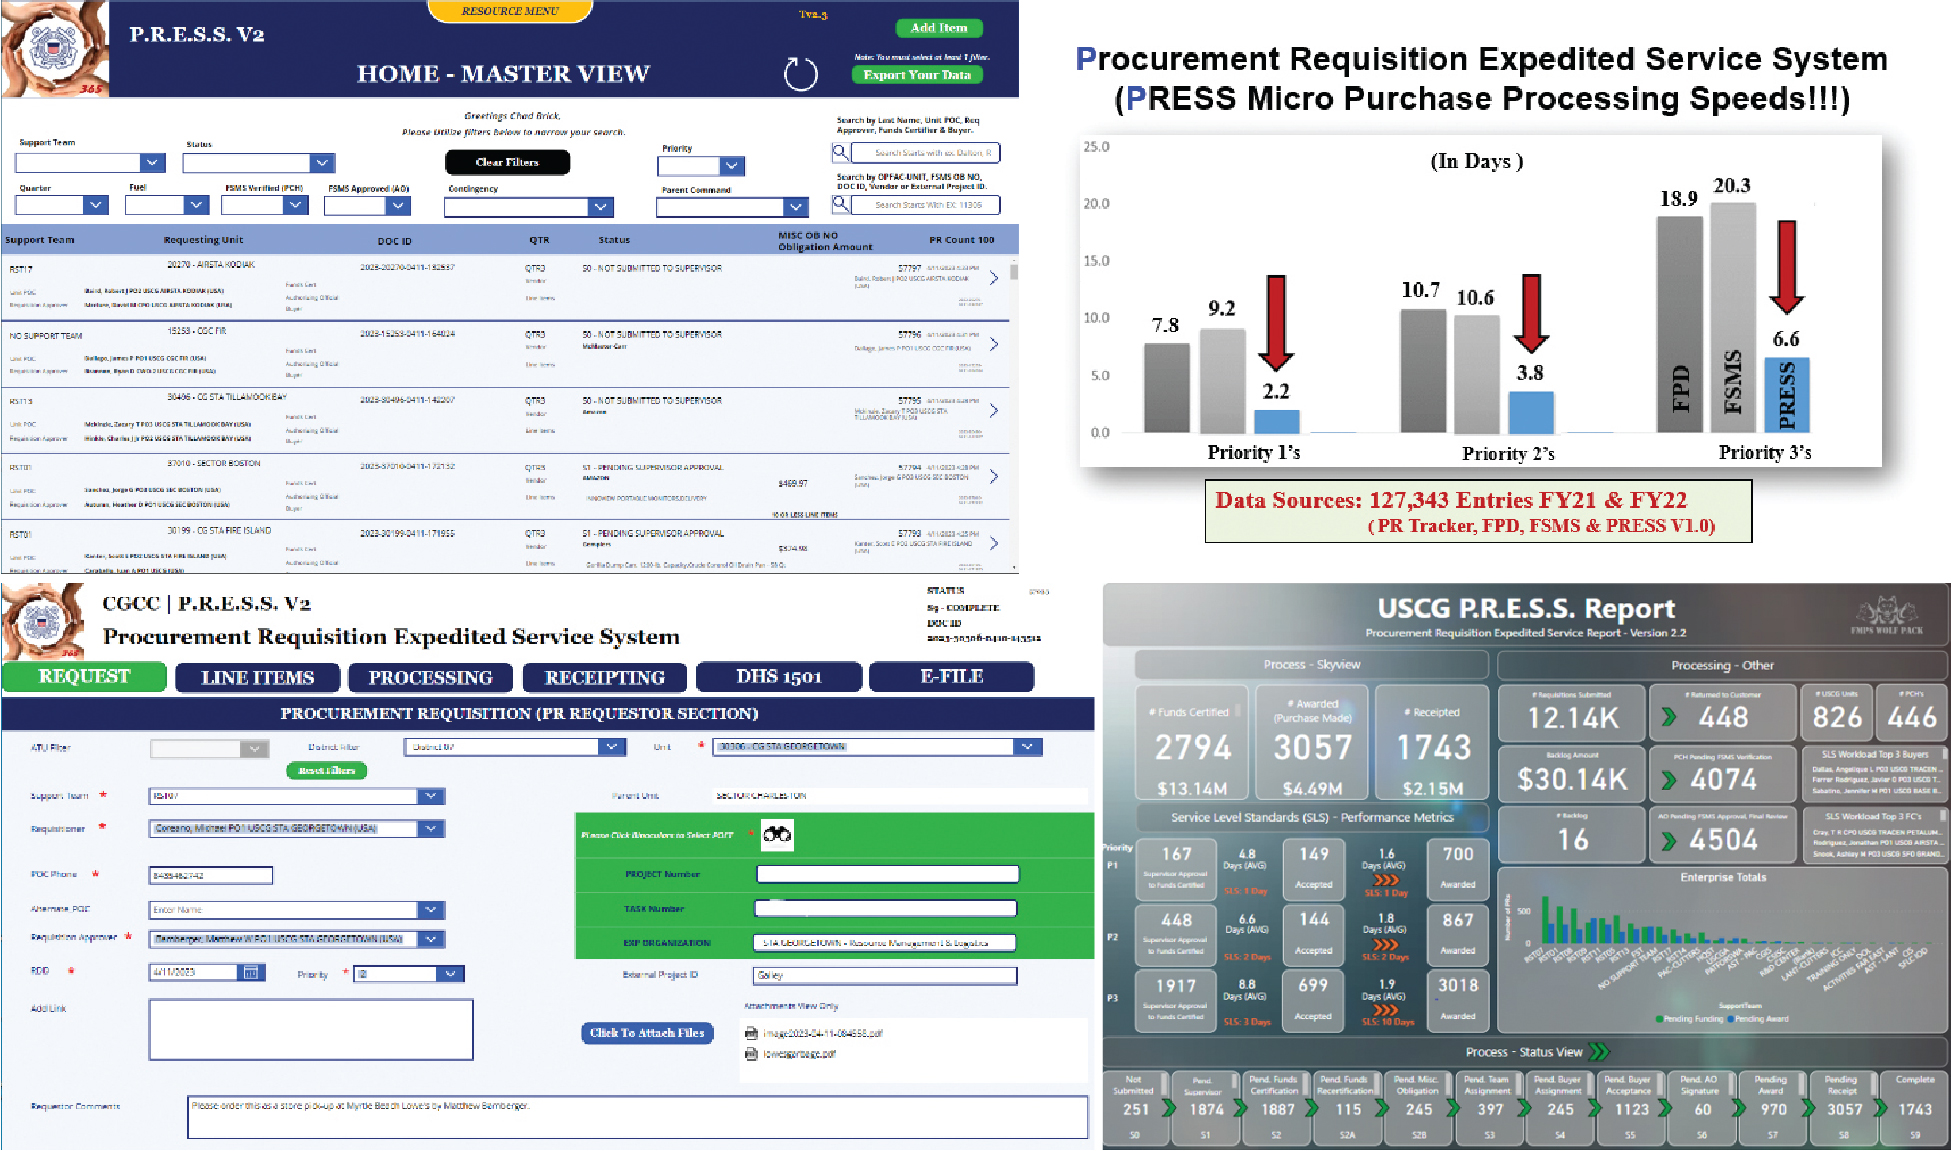Click orange chevrons in P3 SLS row
This screenshot has height=1151, width=1951.
(1386, 1010)
